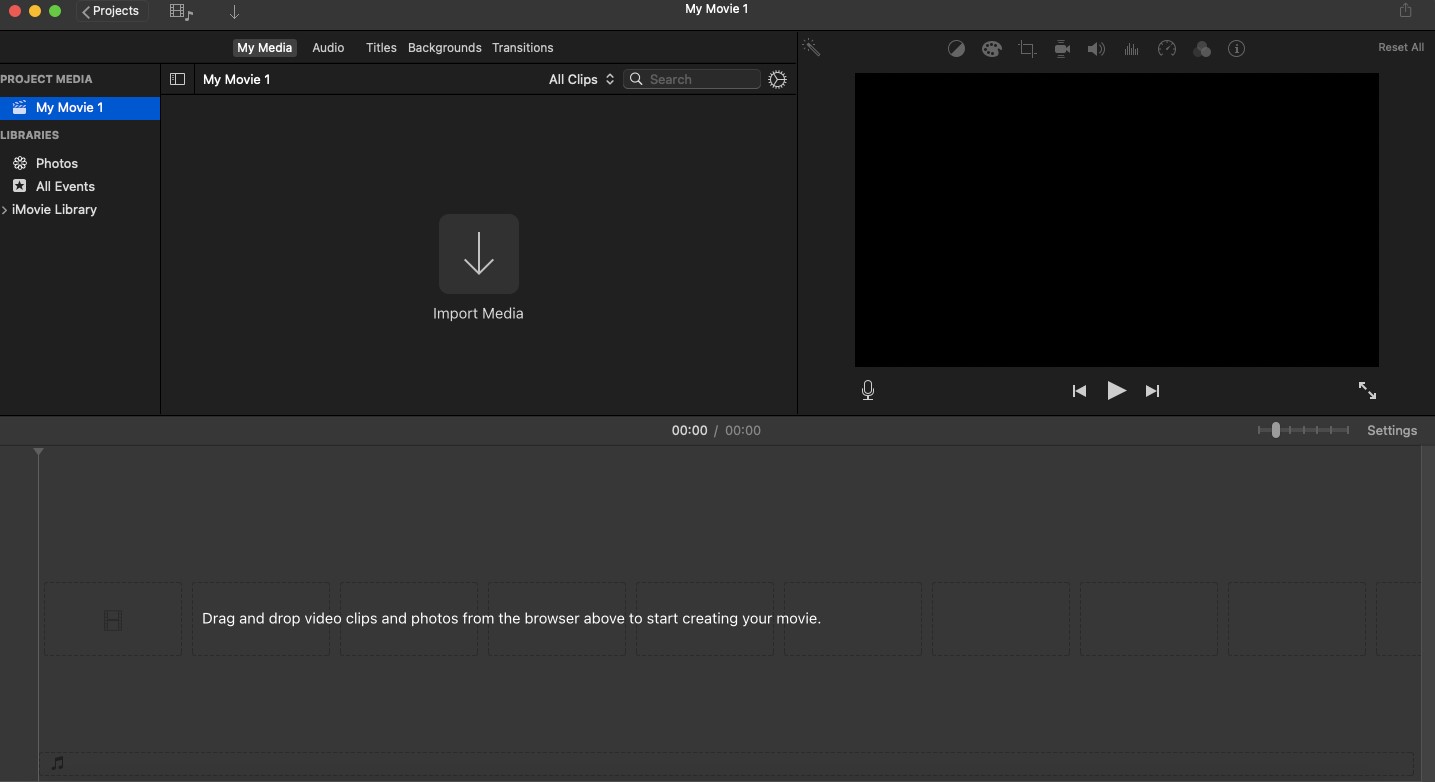This screenshot has width=1435, height=782.
Task: Open Clip Filter and Audio Effects tool
Action: tap(1202, 49)
